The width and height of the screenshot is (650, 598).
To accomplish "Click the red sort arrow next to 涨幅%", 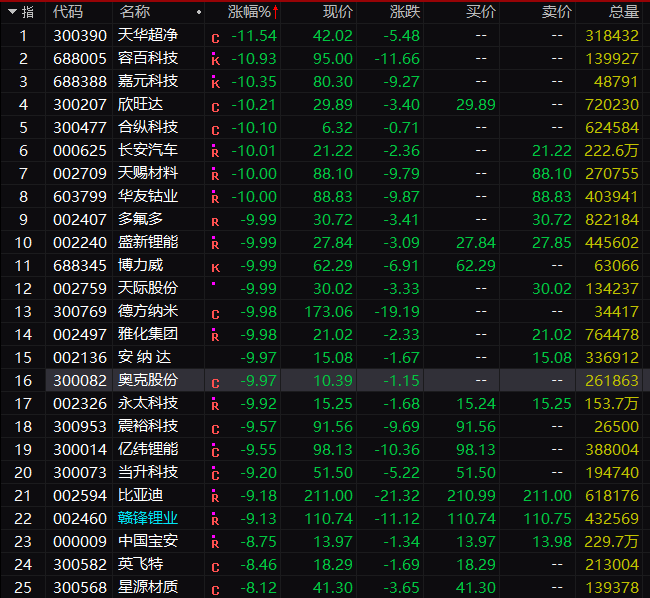I will click(x=276, y=12).
